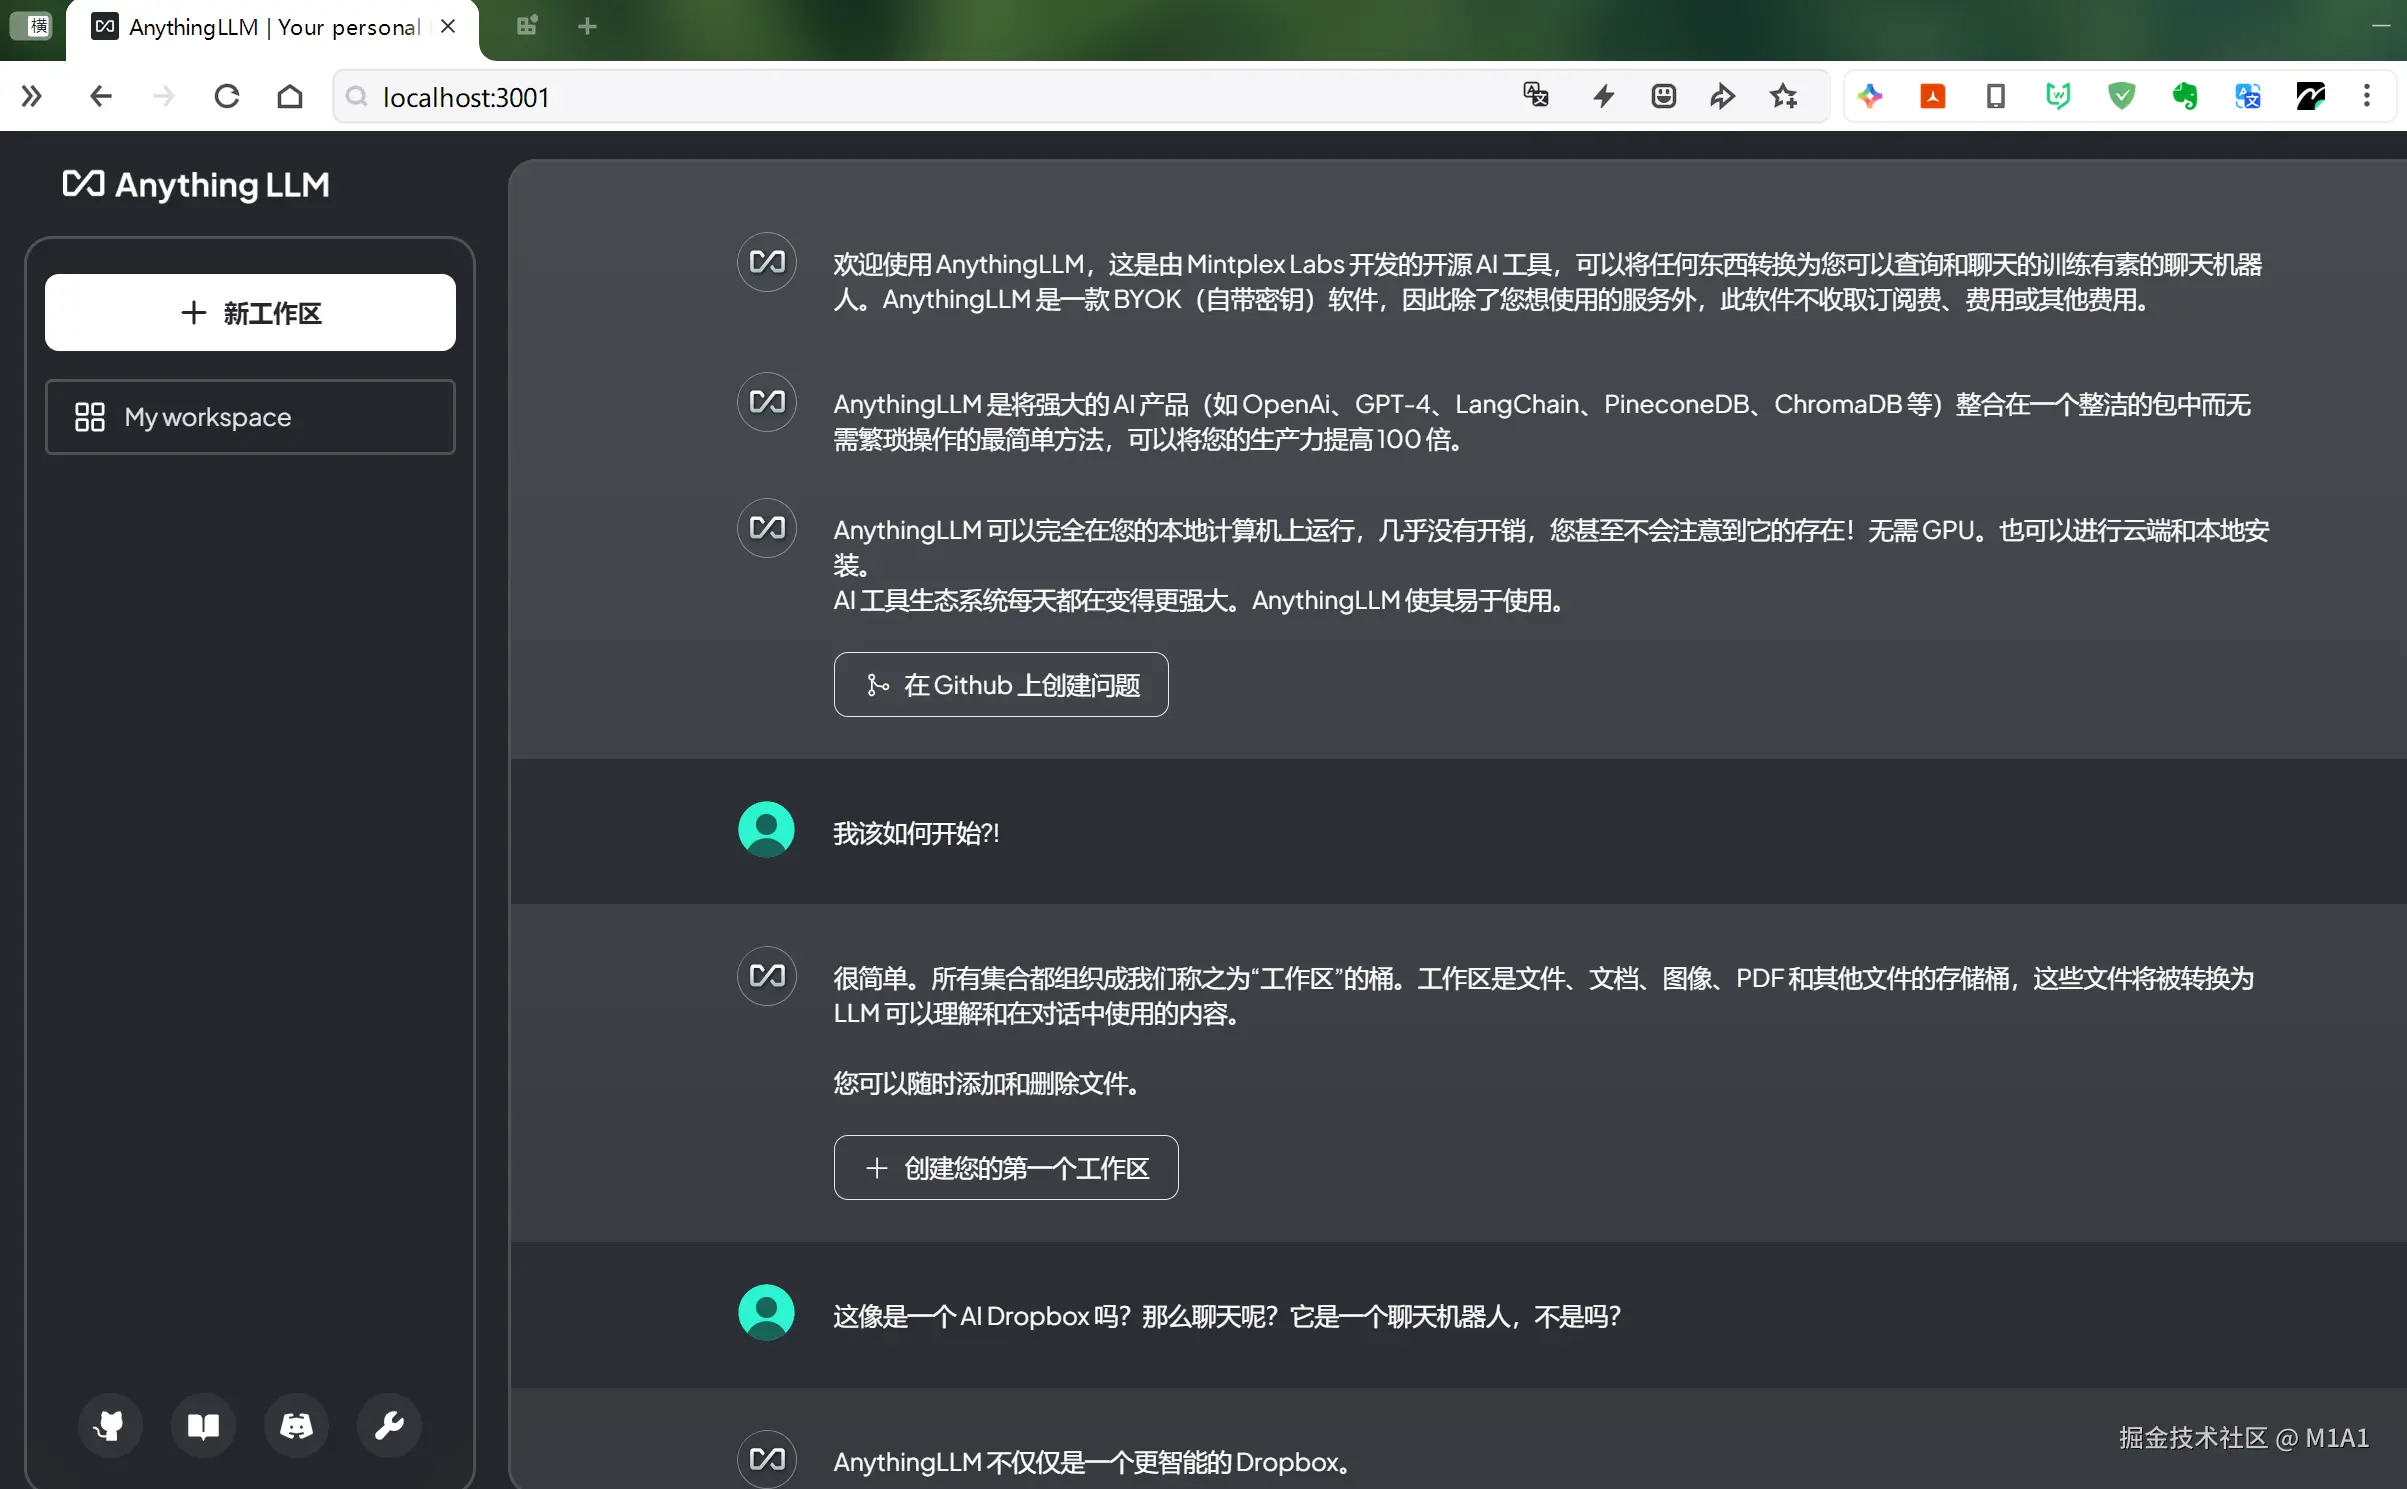This screenshot has height=1489, width=2407.
Task: Open a new browser tab with plus
Action: [x=587, y=27]
